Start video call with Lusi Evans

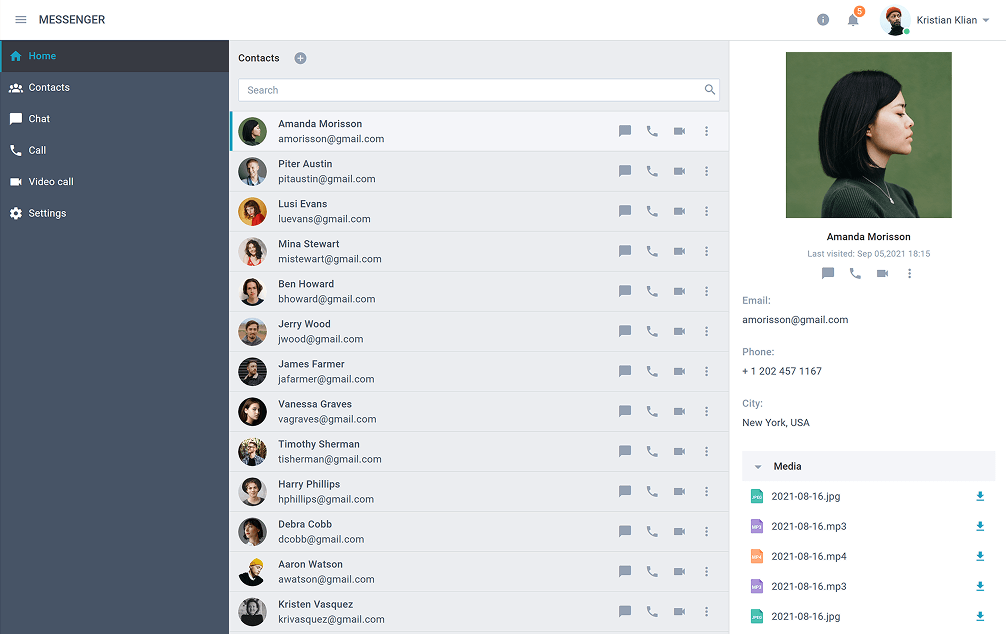[679, 211]
